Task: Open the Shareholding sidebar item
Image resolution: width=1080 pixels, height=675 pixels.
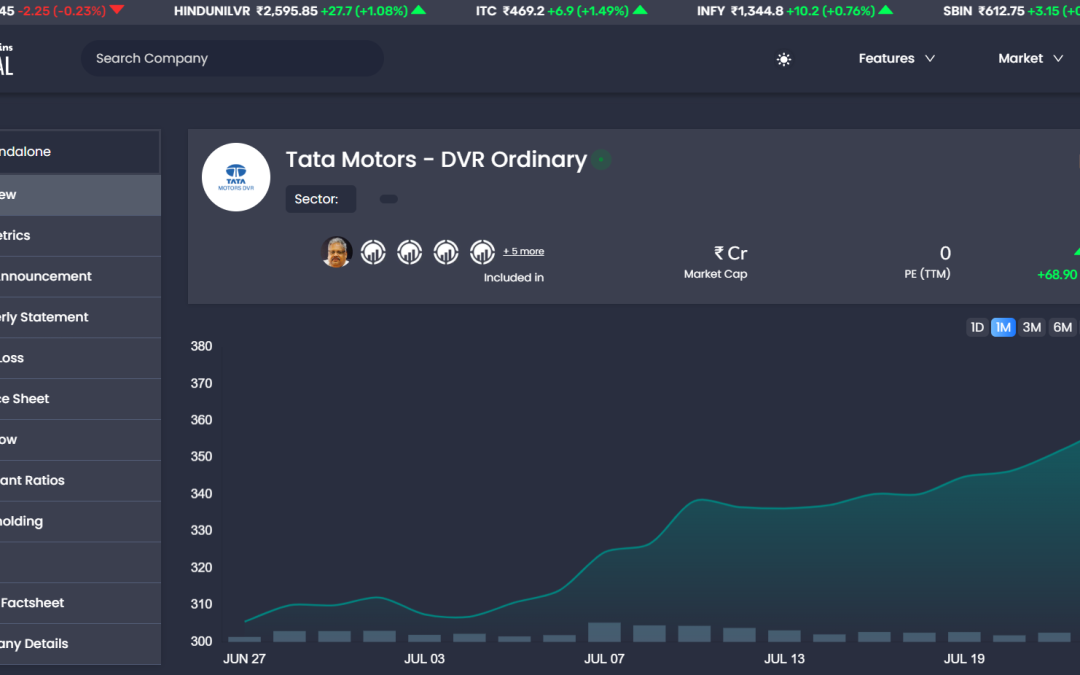Action: [x=80, y=521]
